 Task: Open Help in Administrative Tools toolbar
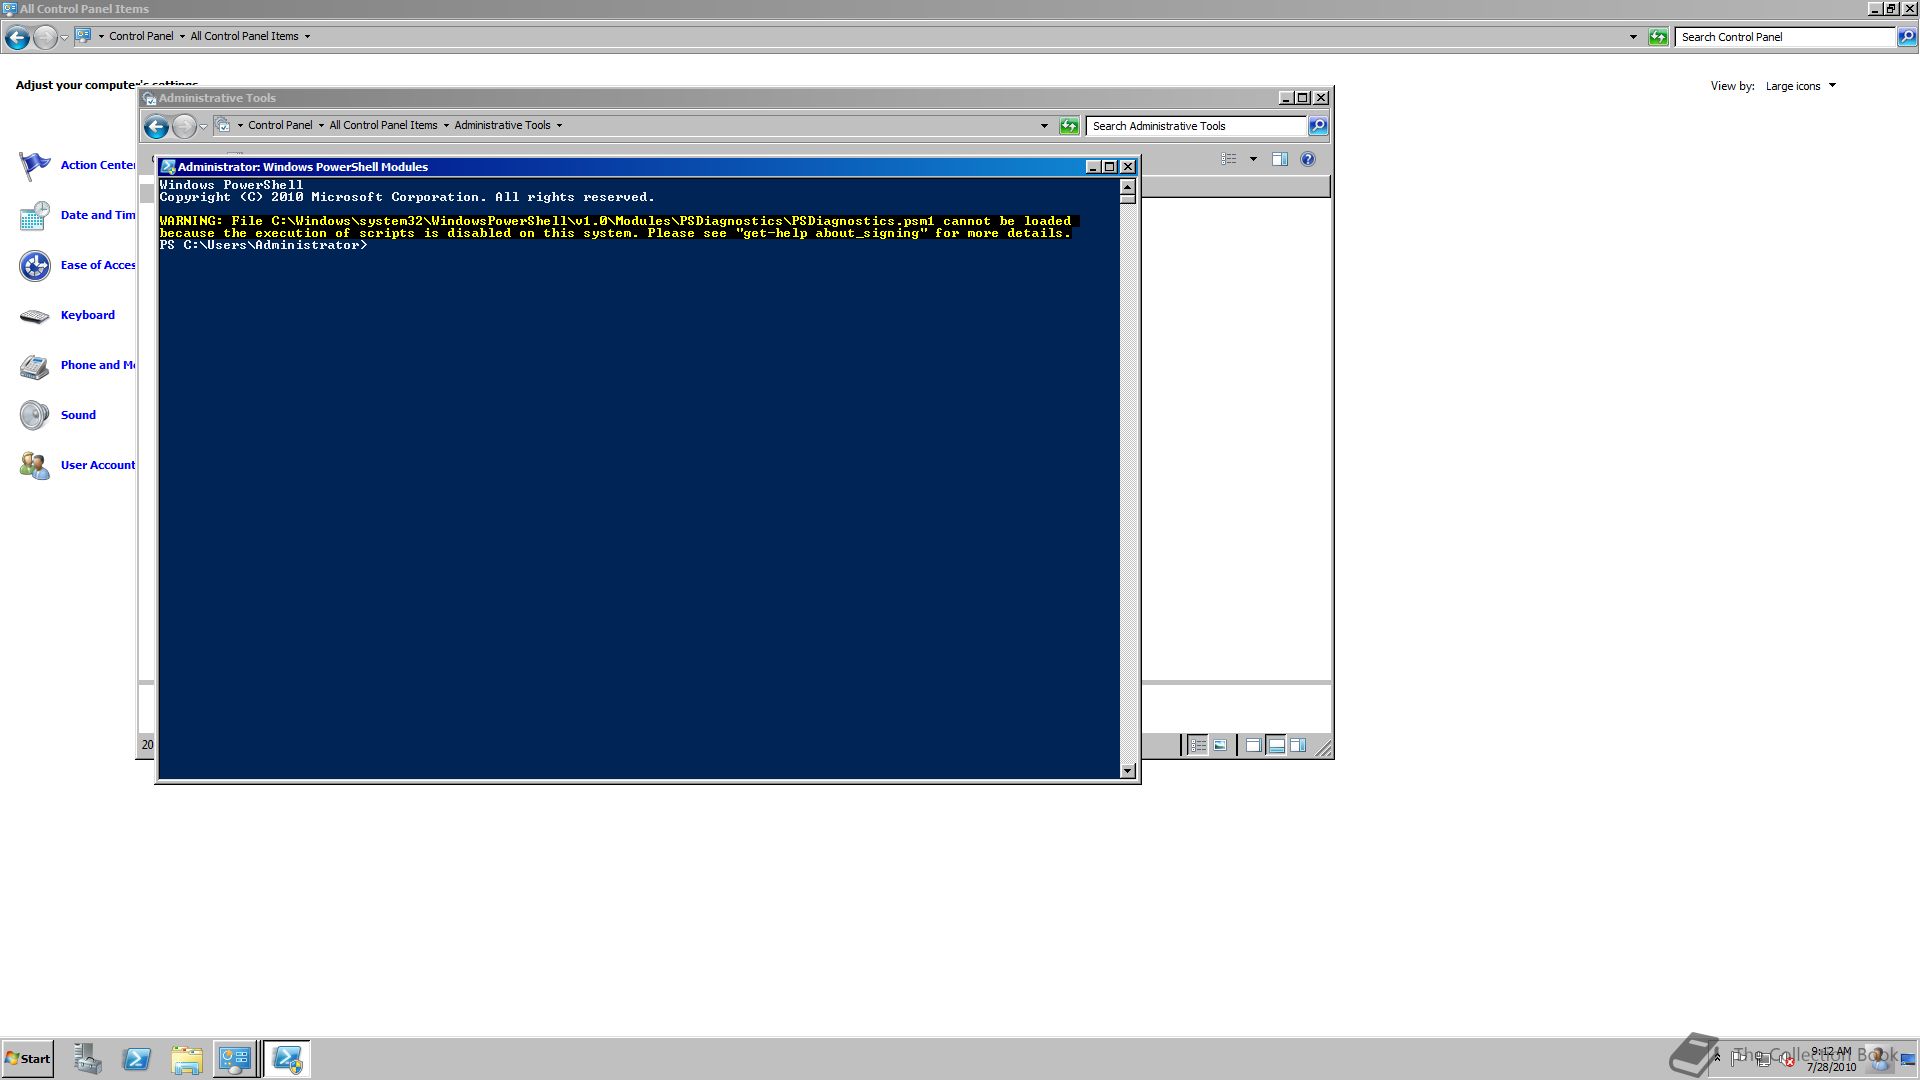coord(1307,159)
